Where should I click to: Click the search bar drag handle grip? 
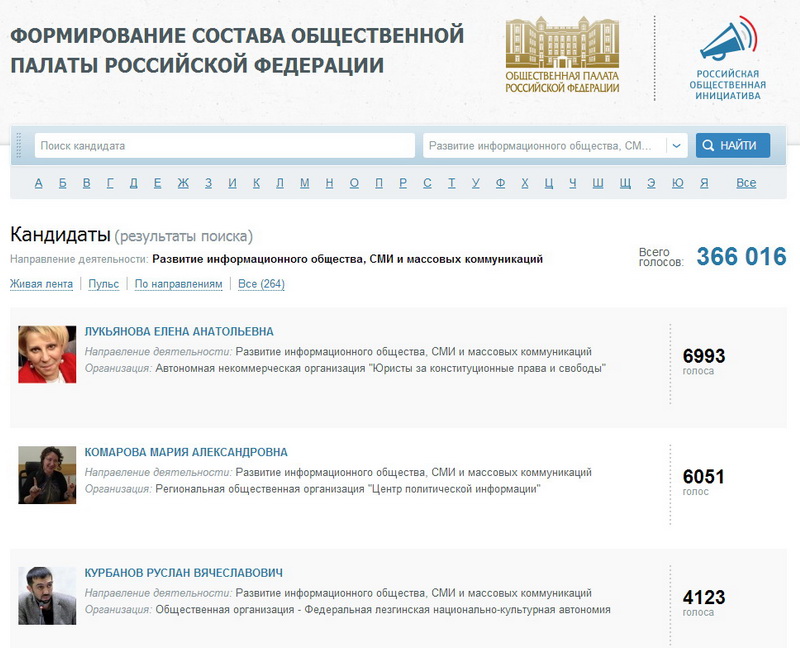click(19, 145)
